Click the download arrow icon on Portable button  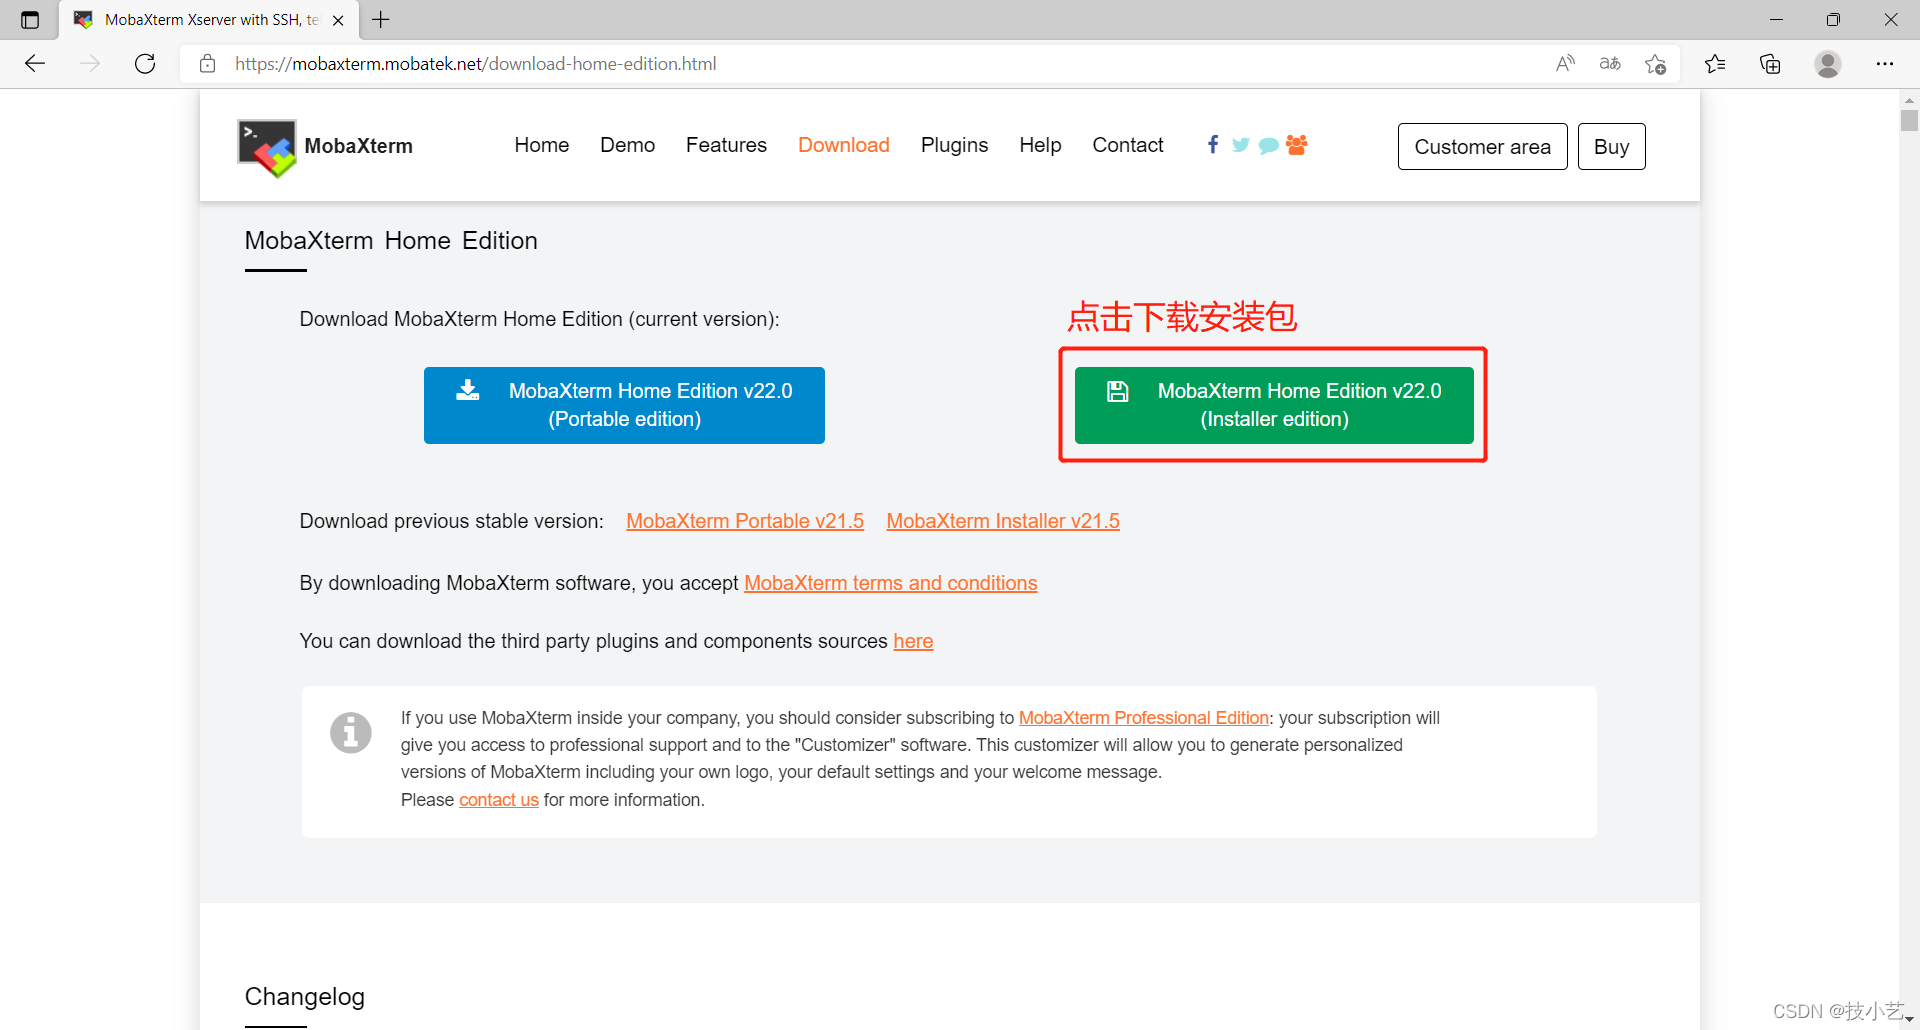click(x=467, y=390)
